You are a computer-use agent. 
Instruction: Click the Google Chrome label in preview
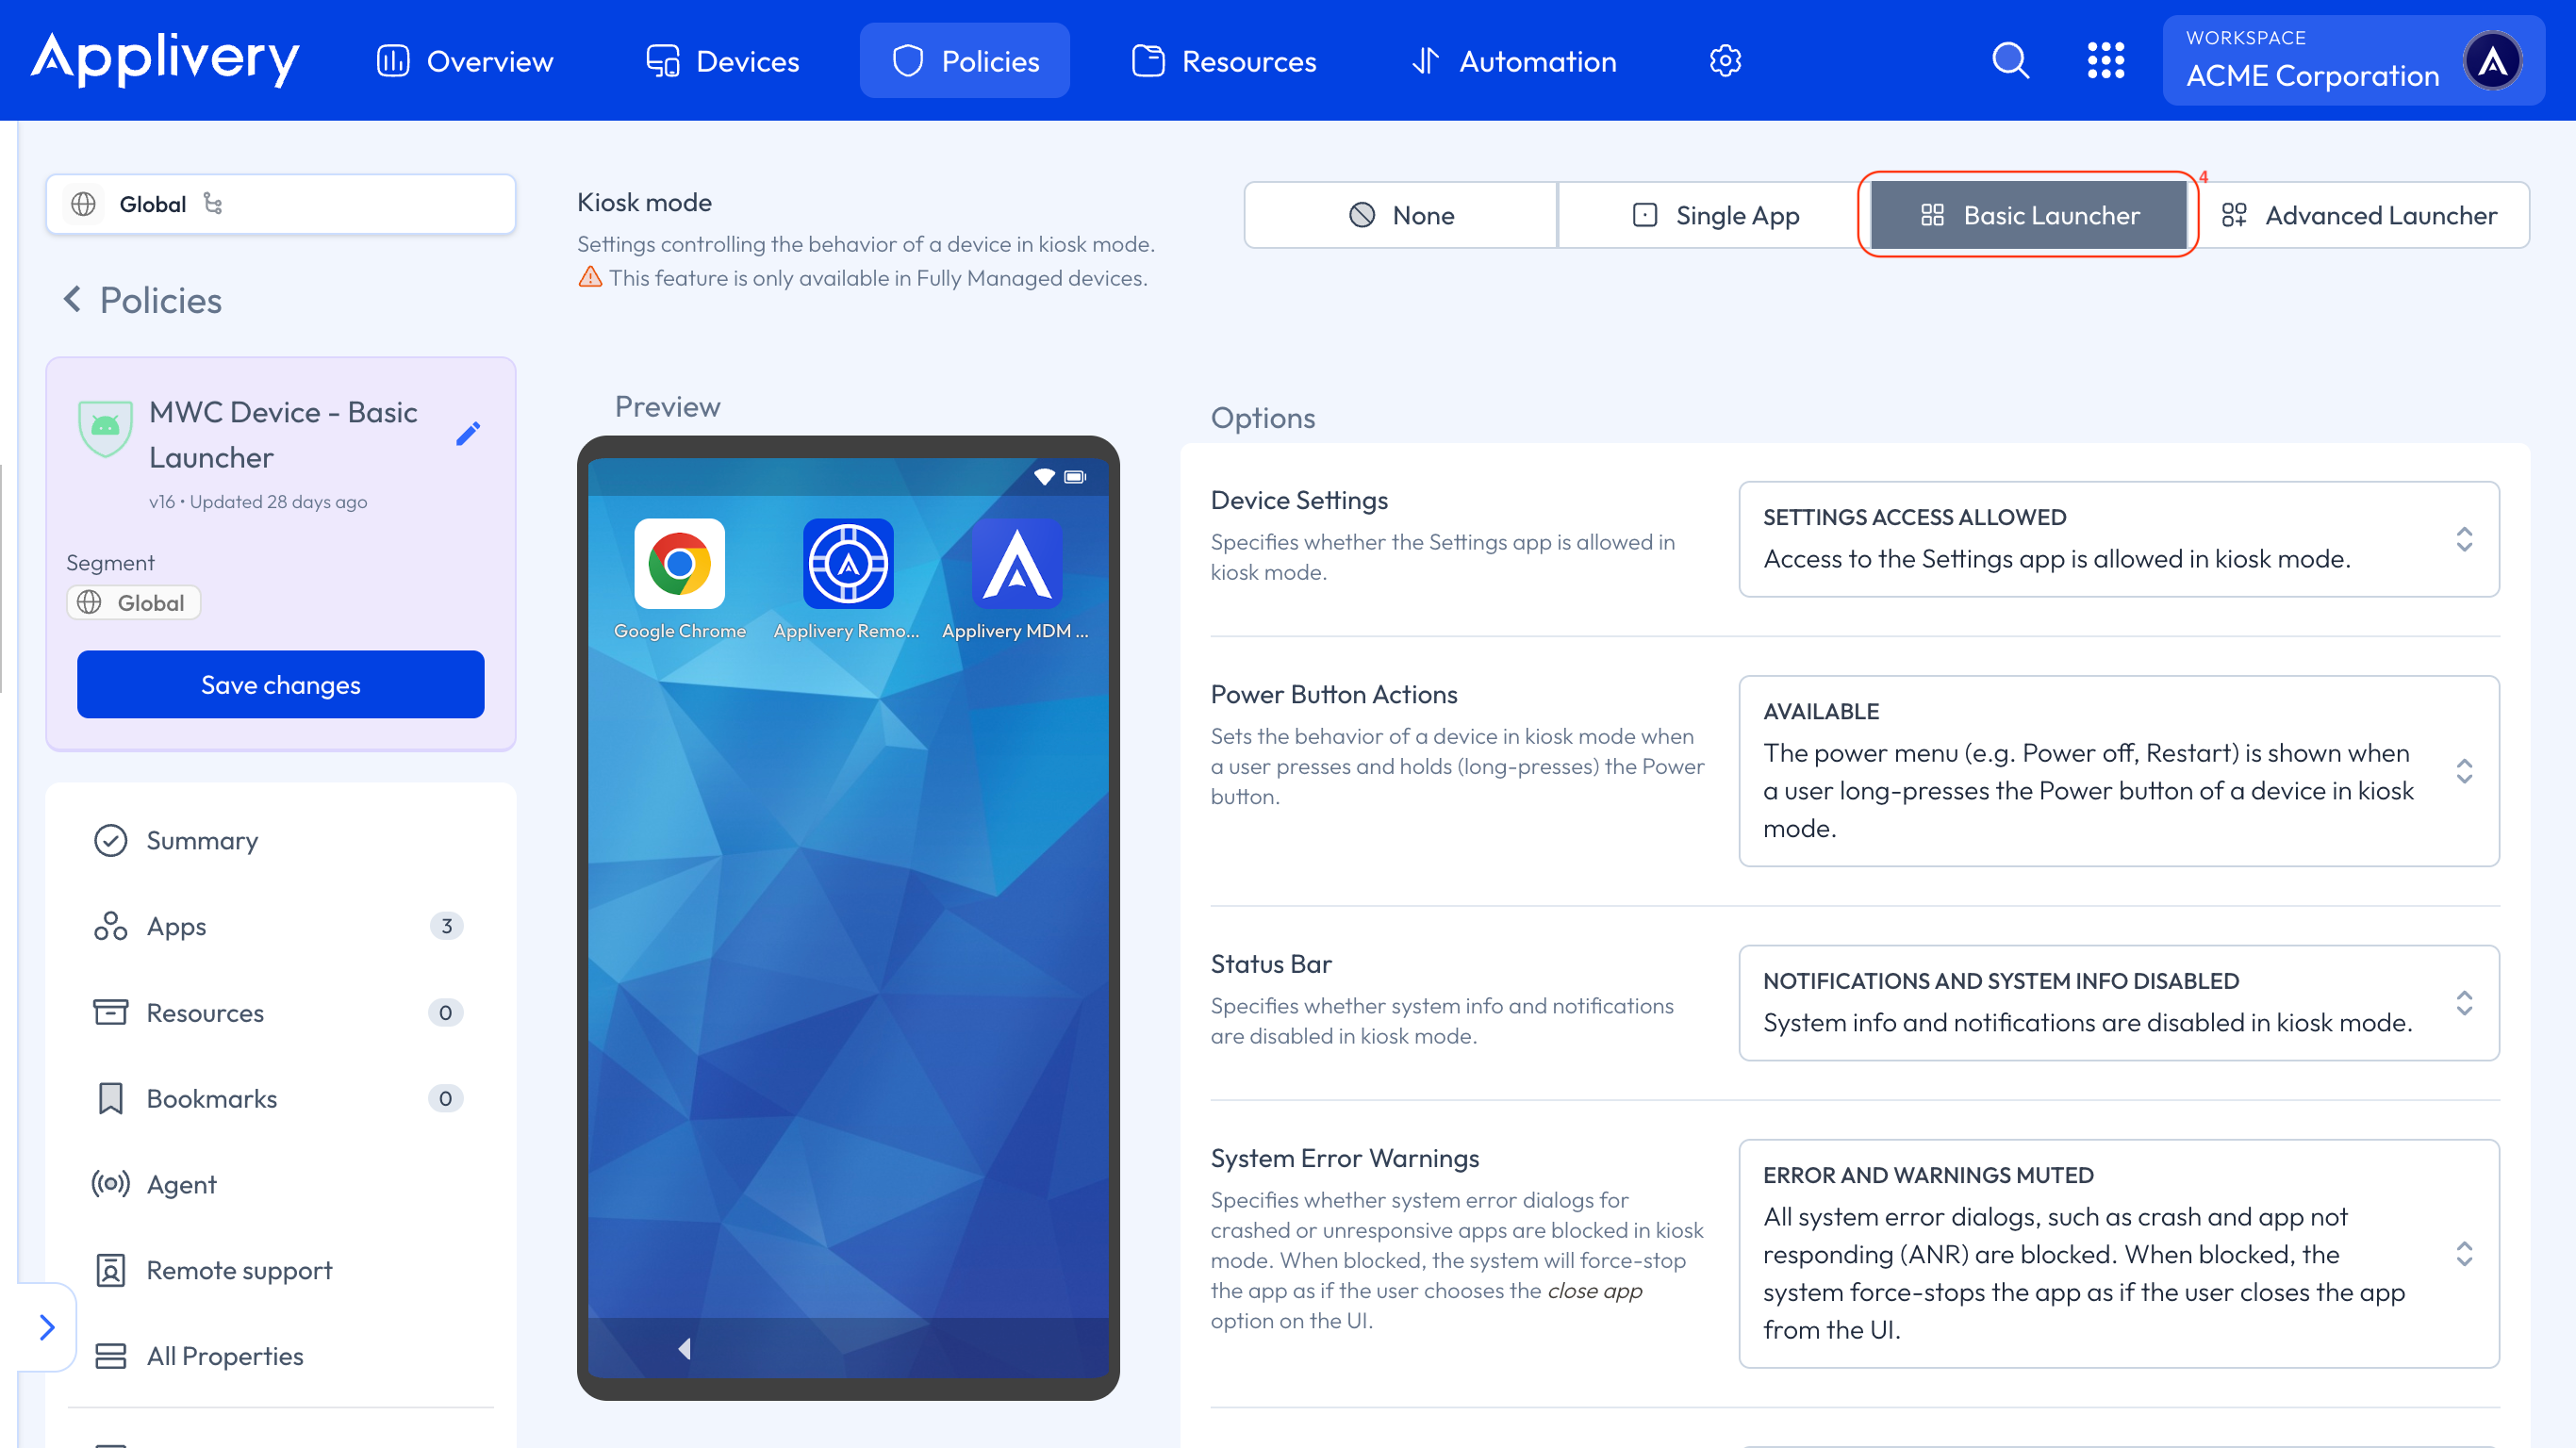coord(680,631)
